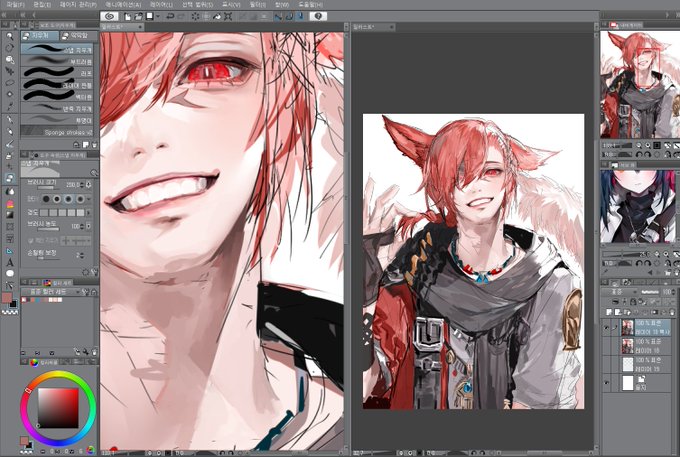This screenshot has height=457, width=680.
Task: Adjust stabilization value stepper
Action: click(x=82, y=255)
